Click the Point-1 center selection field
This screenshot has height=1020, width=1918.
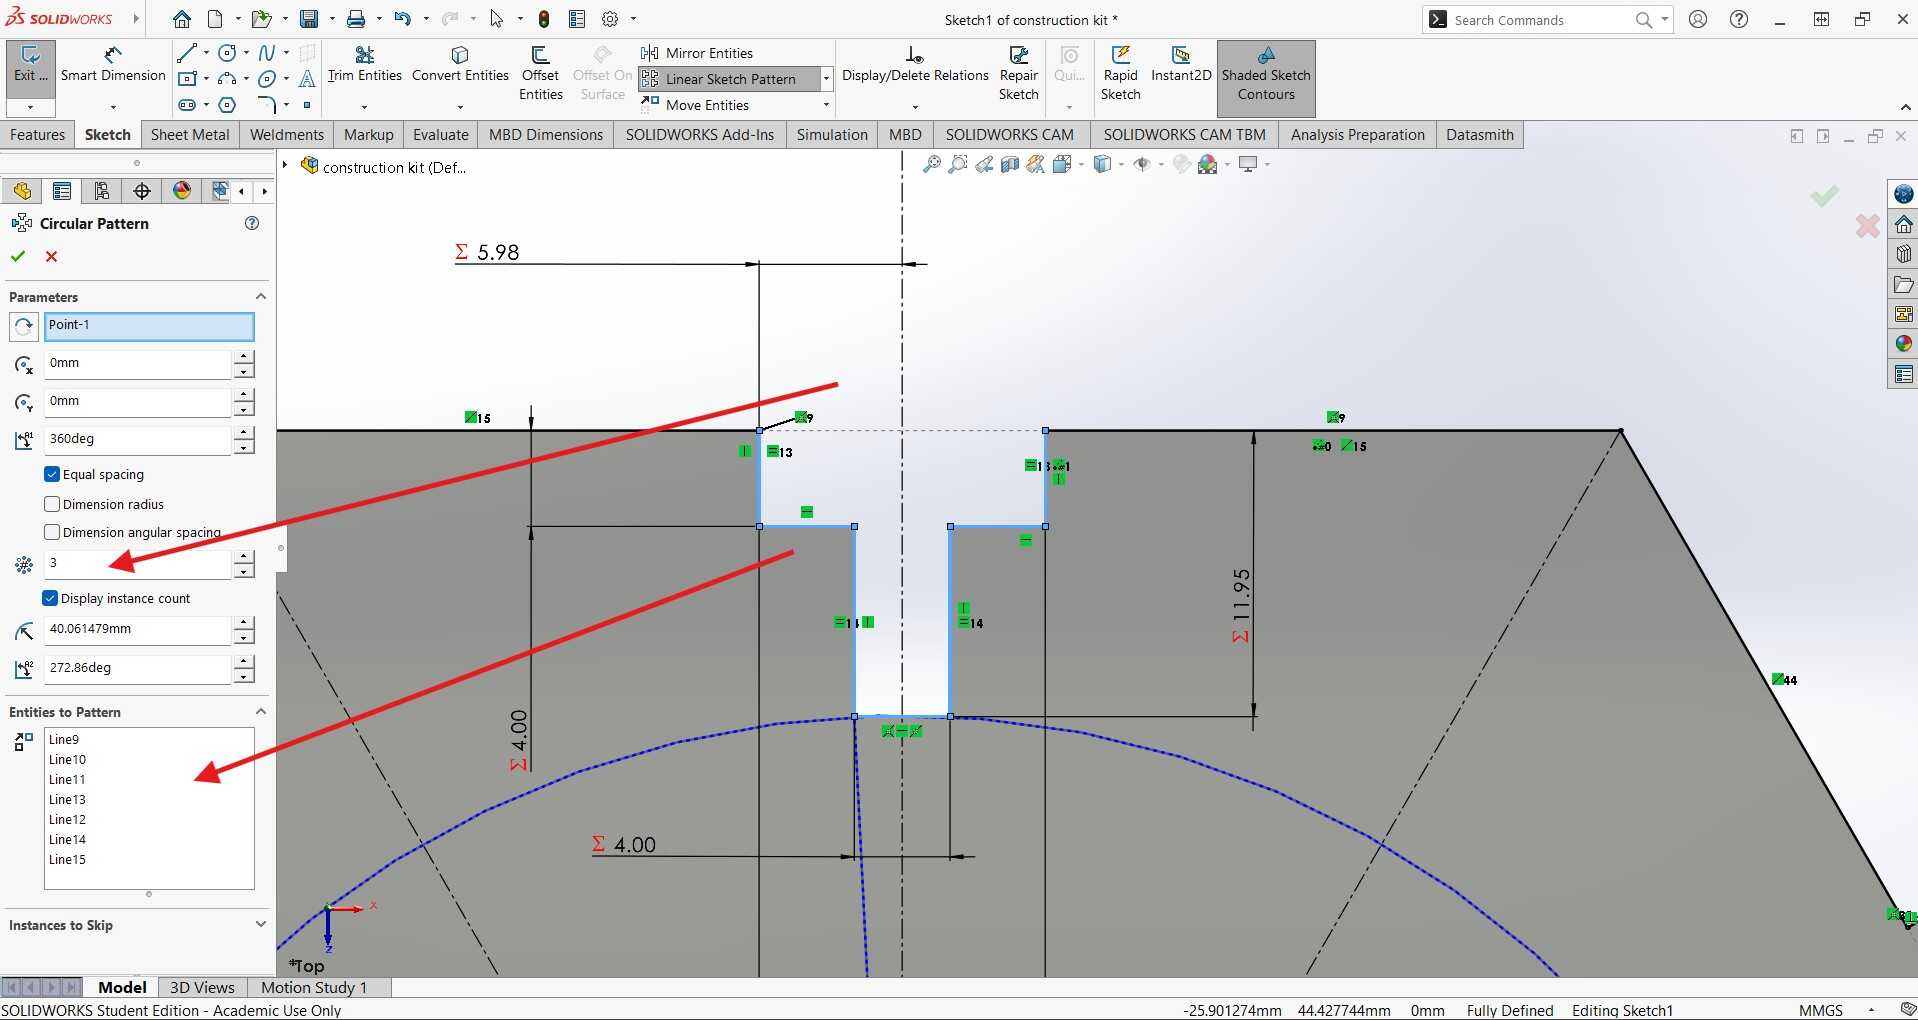pos(149,326)
